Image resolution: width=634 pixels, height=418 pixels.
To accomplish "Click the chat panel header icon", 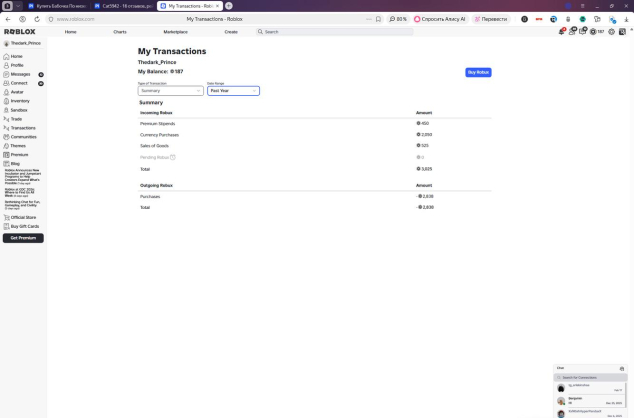I will point(621,368).
